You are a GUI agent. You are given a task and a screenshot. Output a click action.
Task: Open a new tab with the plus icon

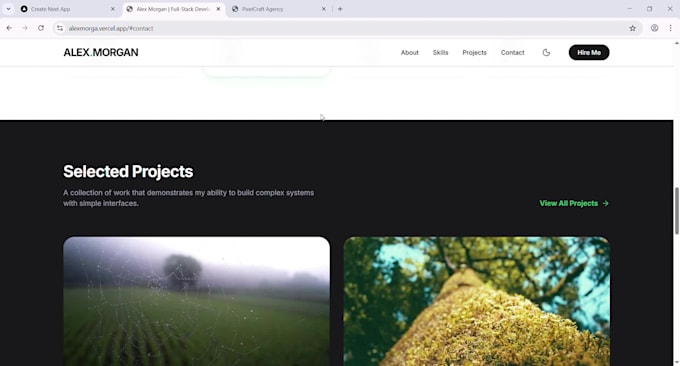click(x=340, y=9)
